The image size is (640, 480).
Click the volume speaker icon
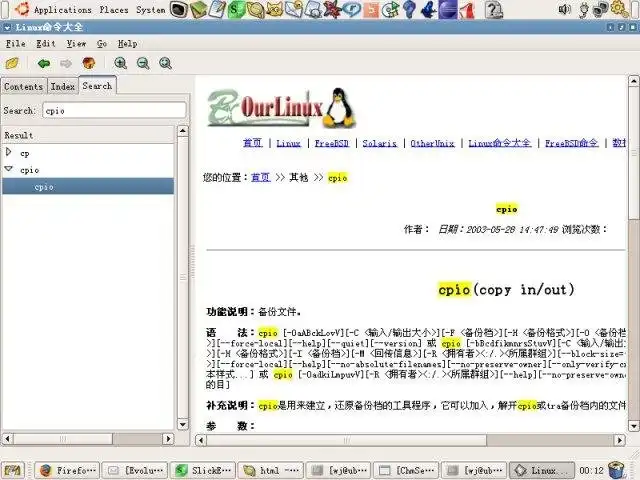coord(564,9)
